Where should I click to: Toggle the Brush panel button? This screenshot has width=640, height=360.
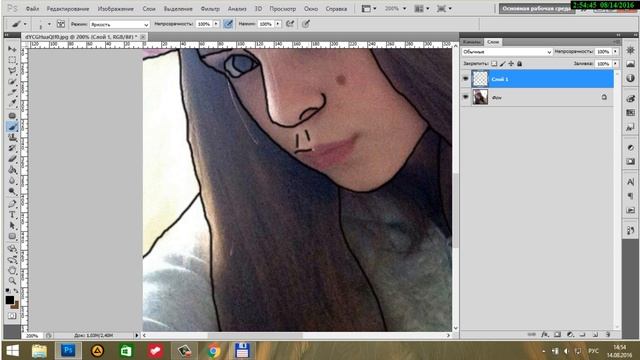[x=61, y=24]
